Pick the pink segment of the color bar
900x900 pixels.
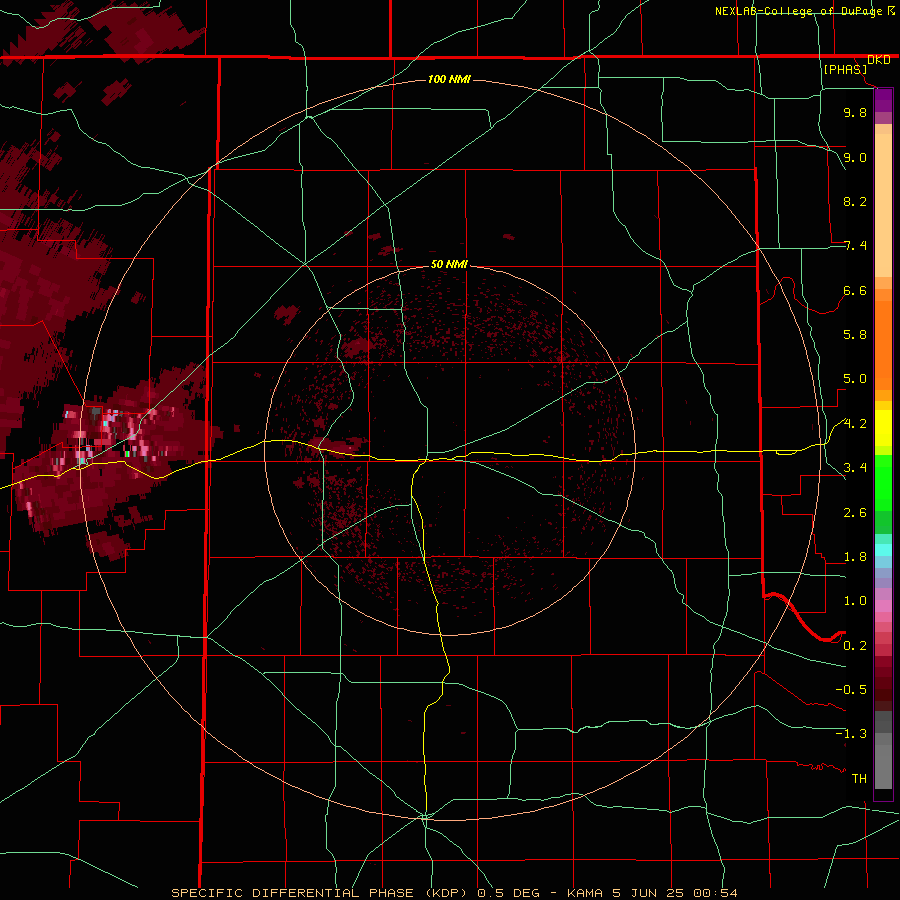(883, 606)
